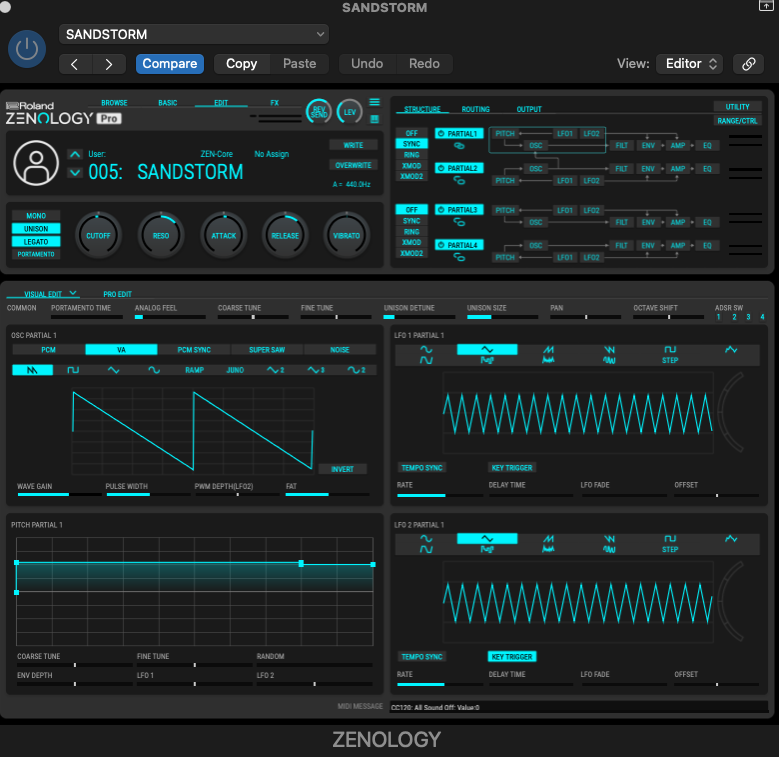Switch to the BROWSE tab
This screenshot has height=757, width=779.
pos(114,103)
